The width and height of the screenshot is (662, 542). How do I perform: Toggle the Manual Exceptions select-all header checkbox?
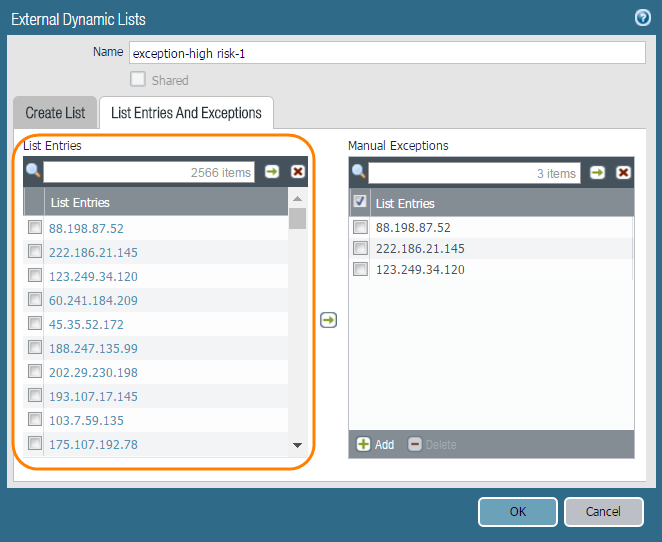pyautogui.click(x=360, y=202)
